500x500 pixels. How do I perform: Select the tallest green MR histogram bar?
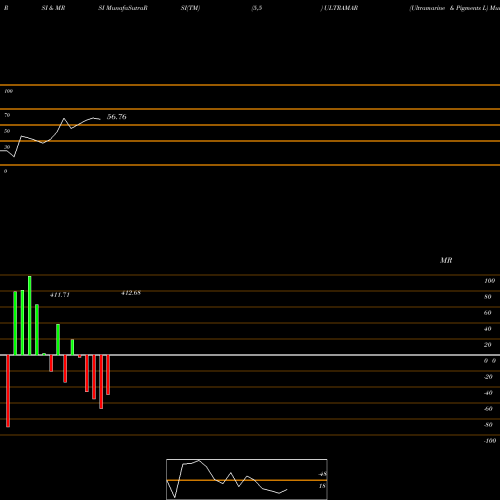coord(30,315)
